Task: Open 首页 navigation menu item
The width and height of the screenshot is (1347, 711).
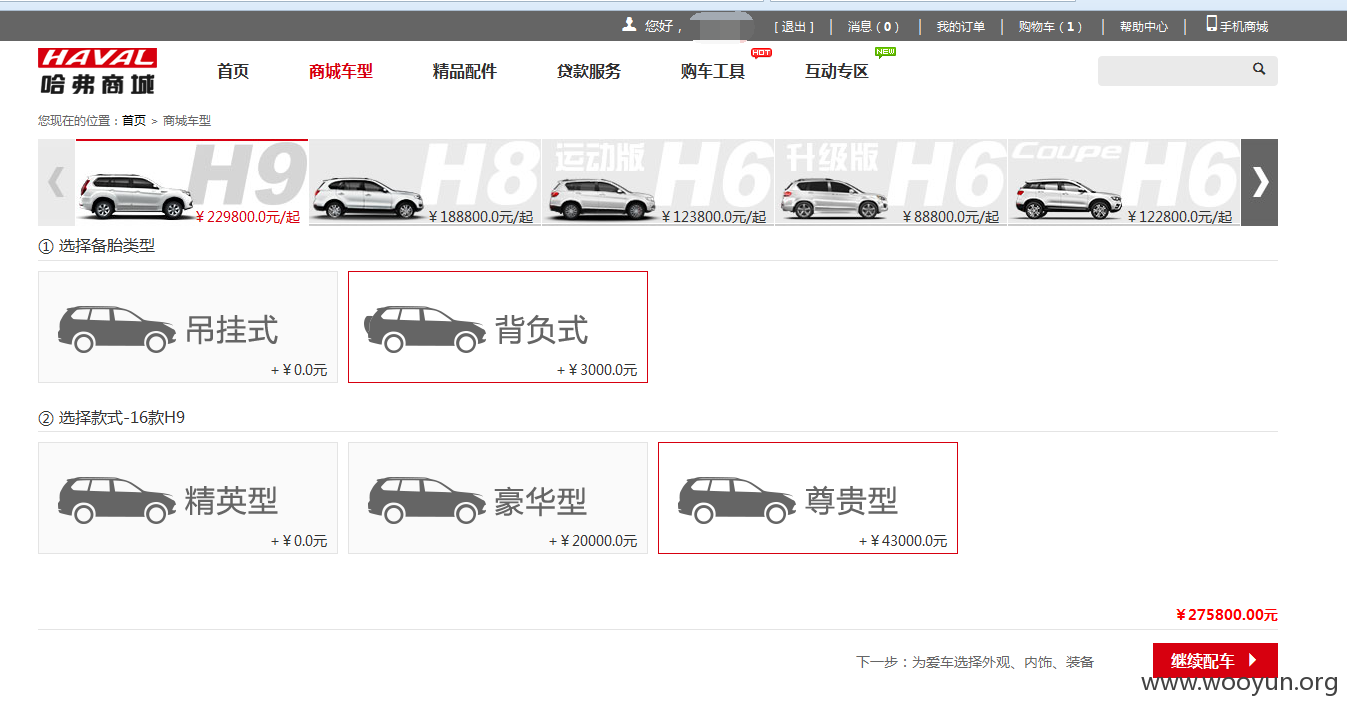Action: (233, 71)
